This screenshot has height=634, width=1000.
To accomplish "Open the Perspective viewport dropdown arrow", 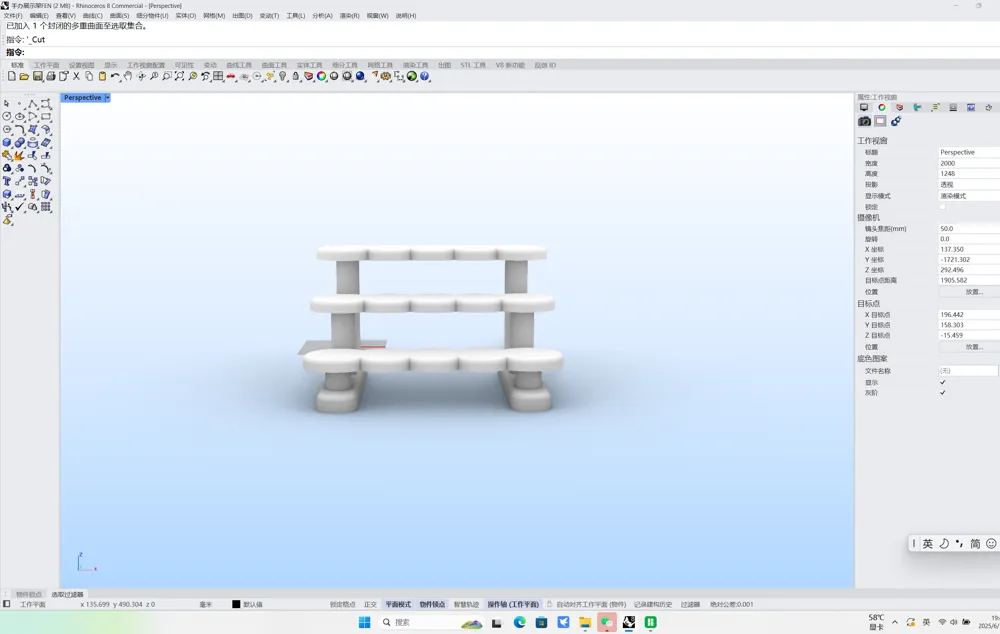I will [x=108, y=98].
